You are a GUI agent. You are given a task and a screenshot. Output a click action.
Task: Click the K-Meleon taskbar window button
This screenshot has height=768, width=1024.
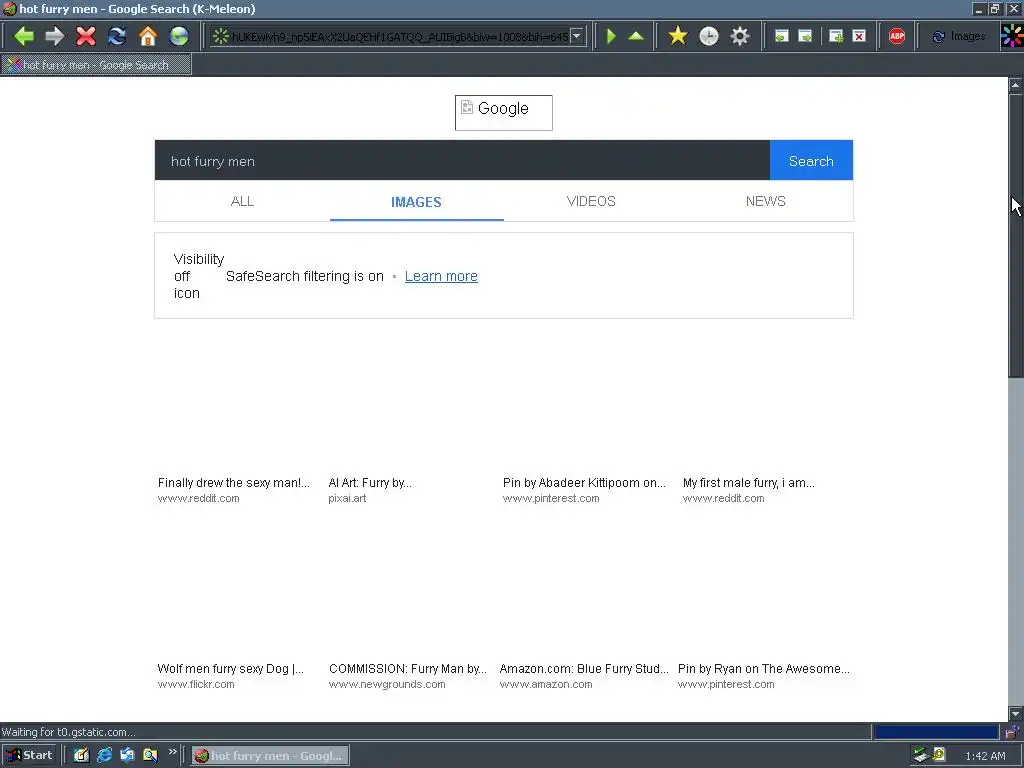(270, 756)
